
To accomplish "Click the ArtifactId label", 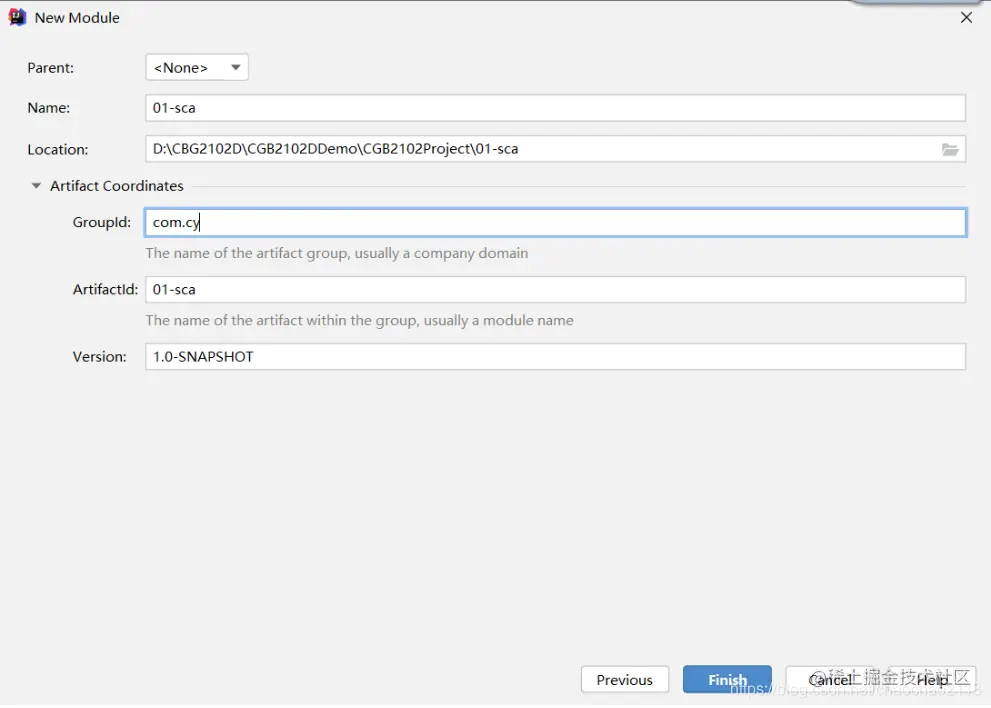I will 105,290.
